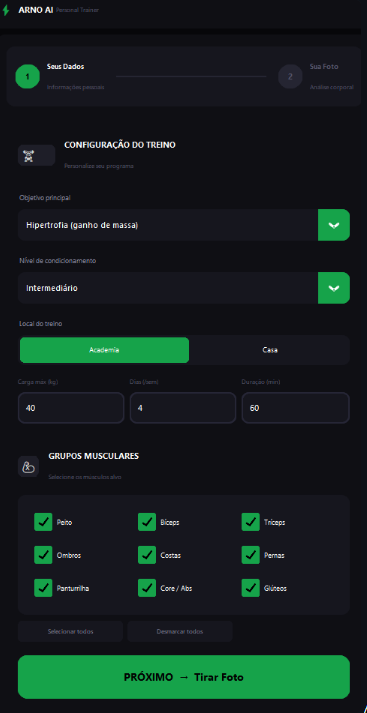Open the Hipertrofia (ganho de massa) select box

[x=184, y=225]
